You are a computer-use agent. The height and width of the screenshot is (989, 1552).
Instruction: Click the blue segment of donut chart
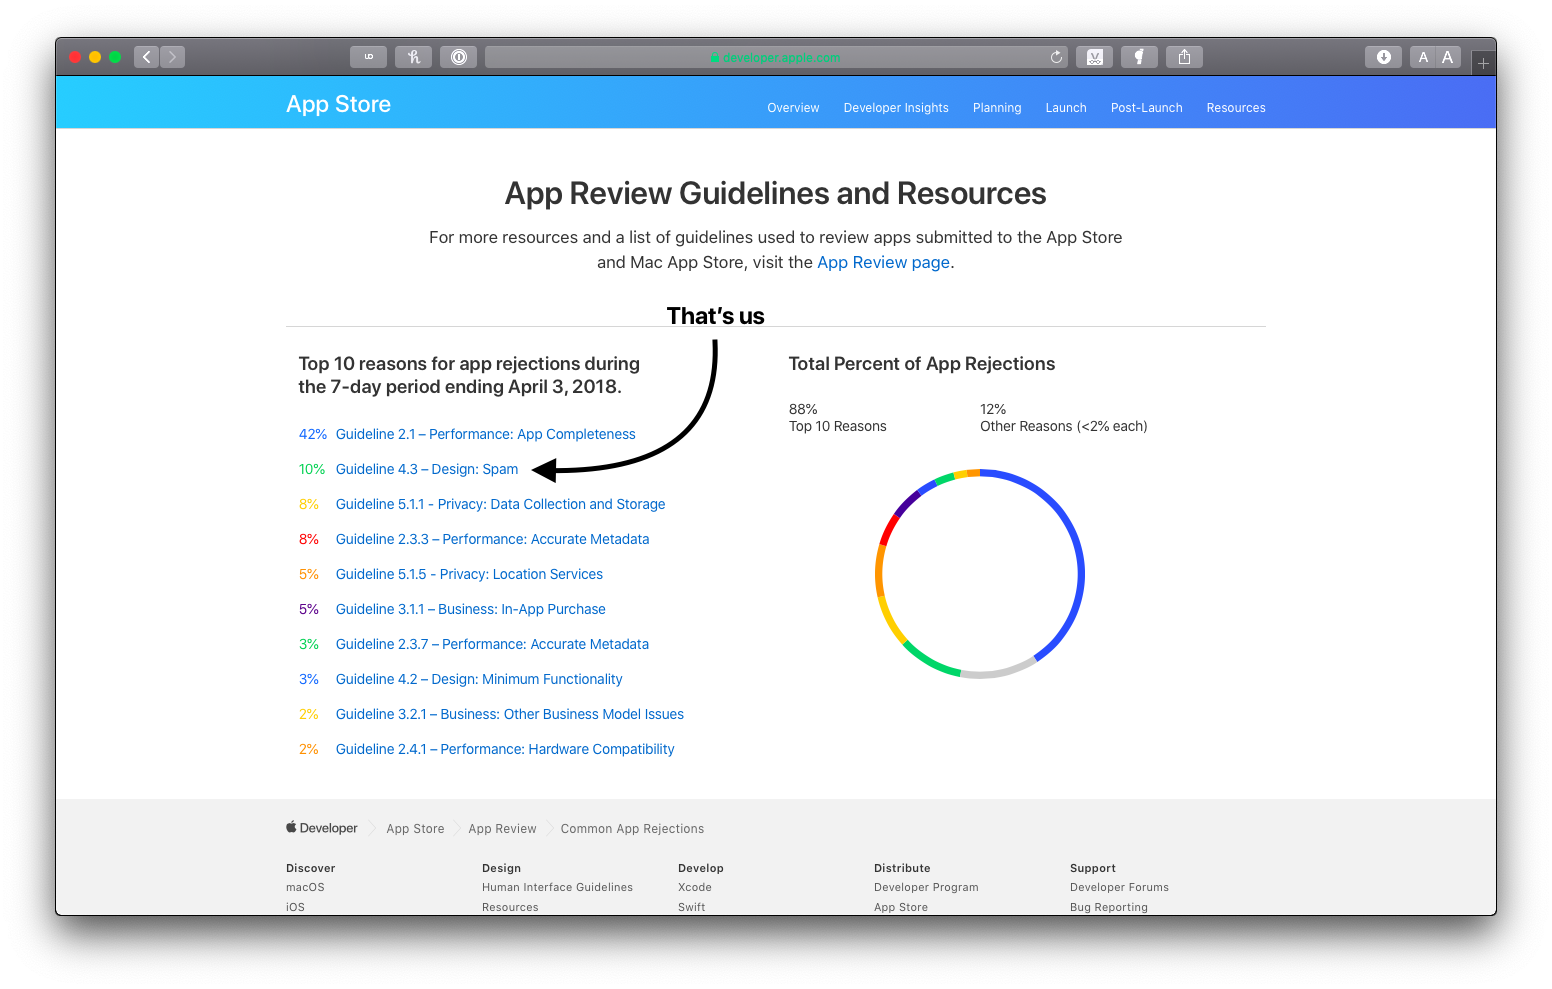tap(1080, 560)
